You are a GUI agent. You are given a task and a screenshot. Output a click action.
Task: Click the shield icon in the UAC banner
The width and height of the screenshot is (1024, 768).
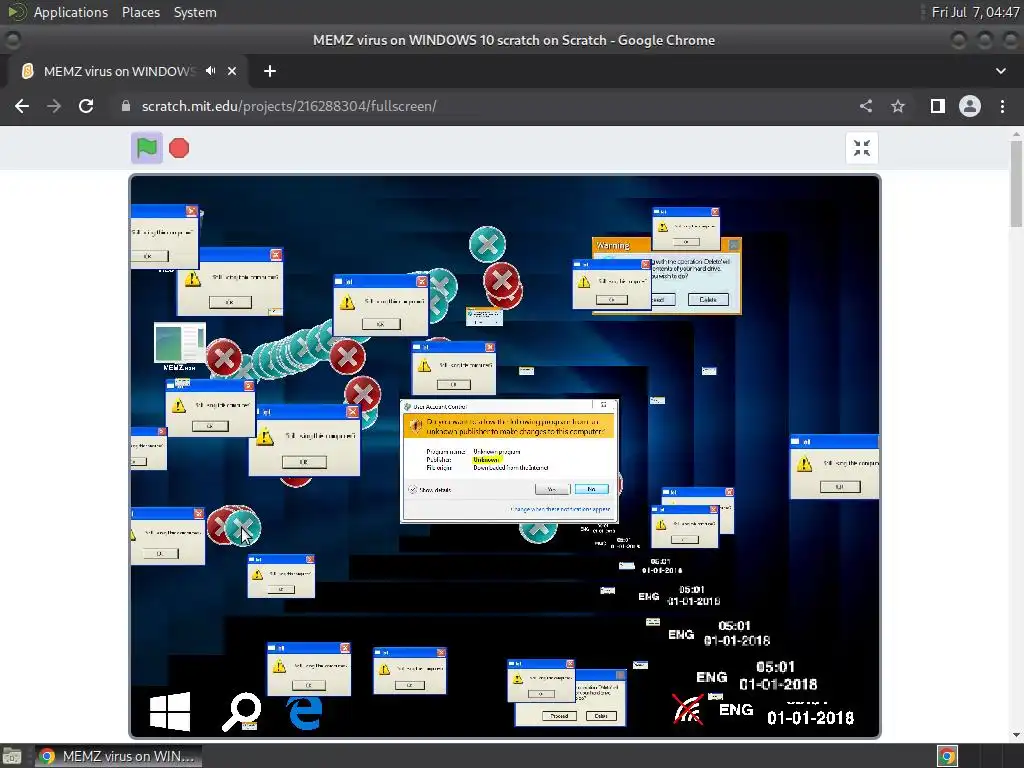tap(415, 426)
